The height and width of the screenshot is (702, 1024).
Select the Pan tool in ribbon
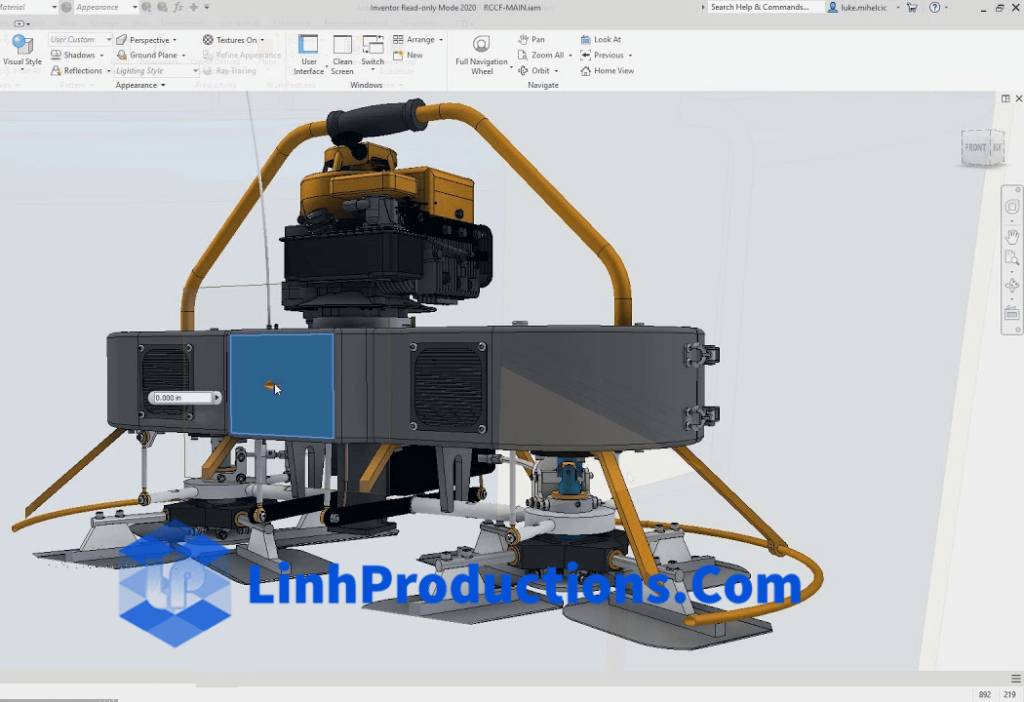(531, 40)
